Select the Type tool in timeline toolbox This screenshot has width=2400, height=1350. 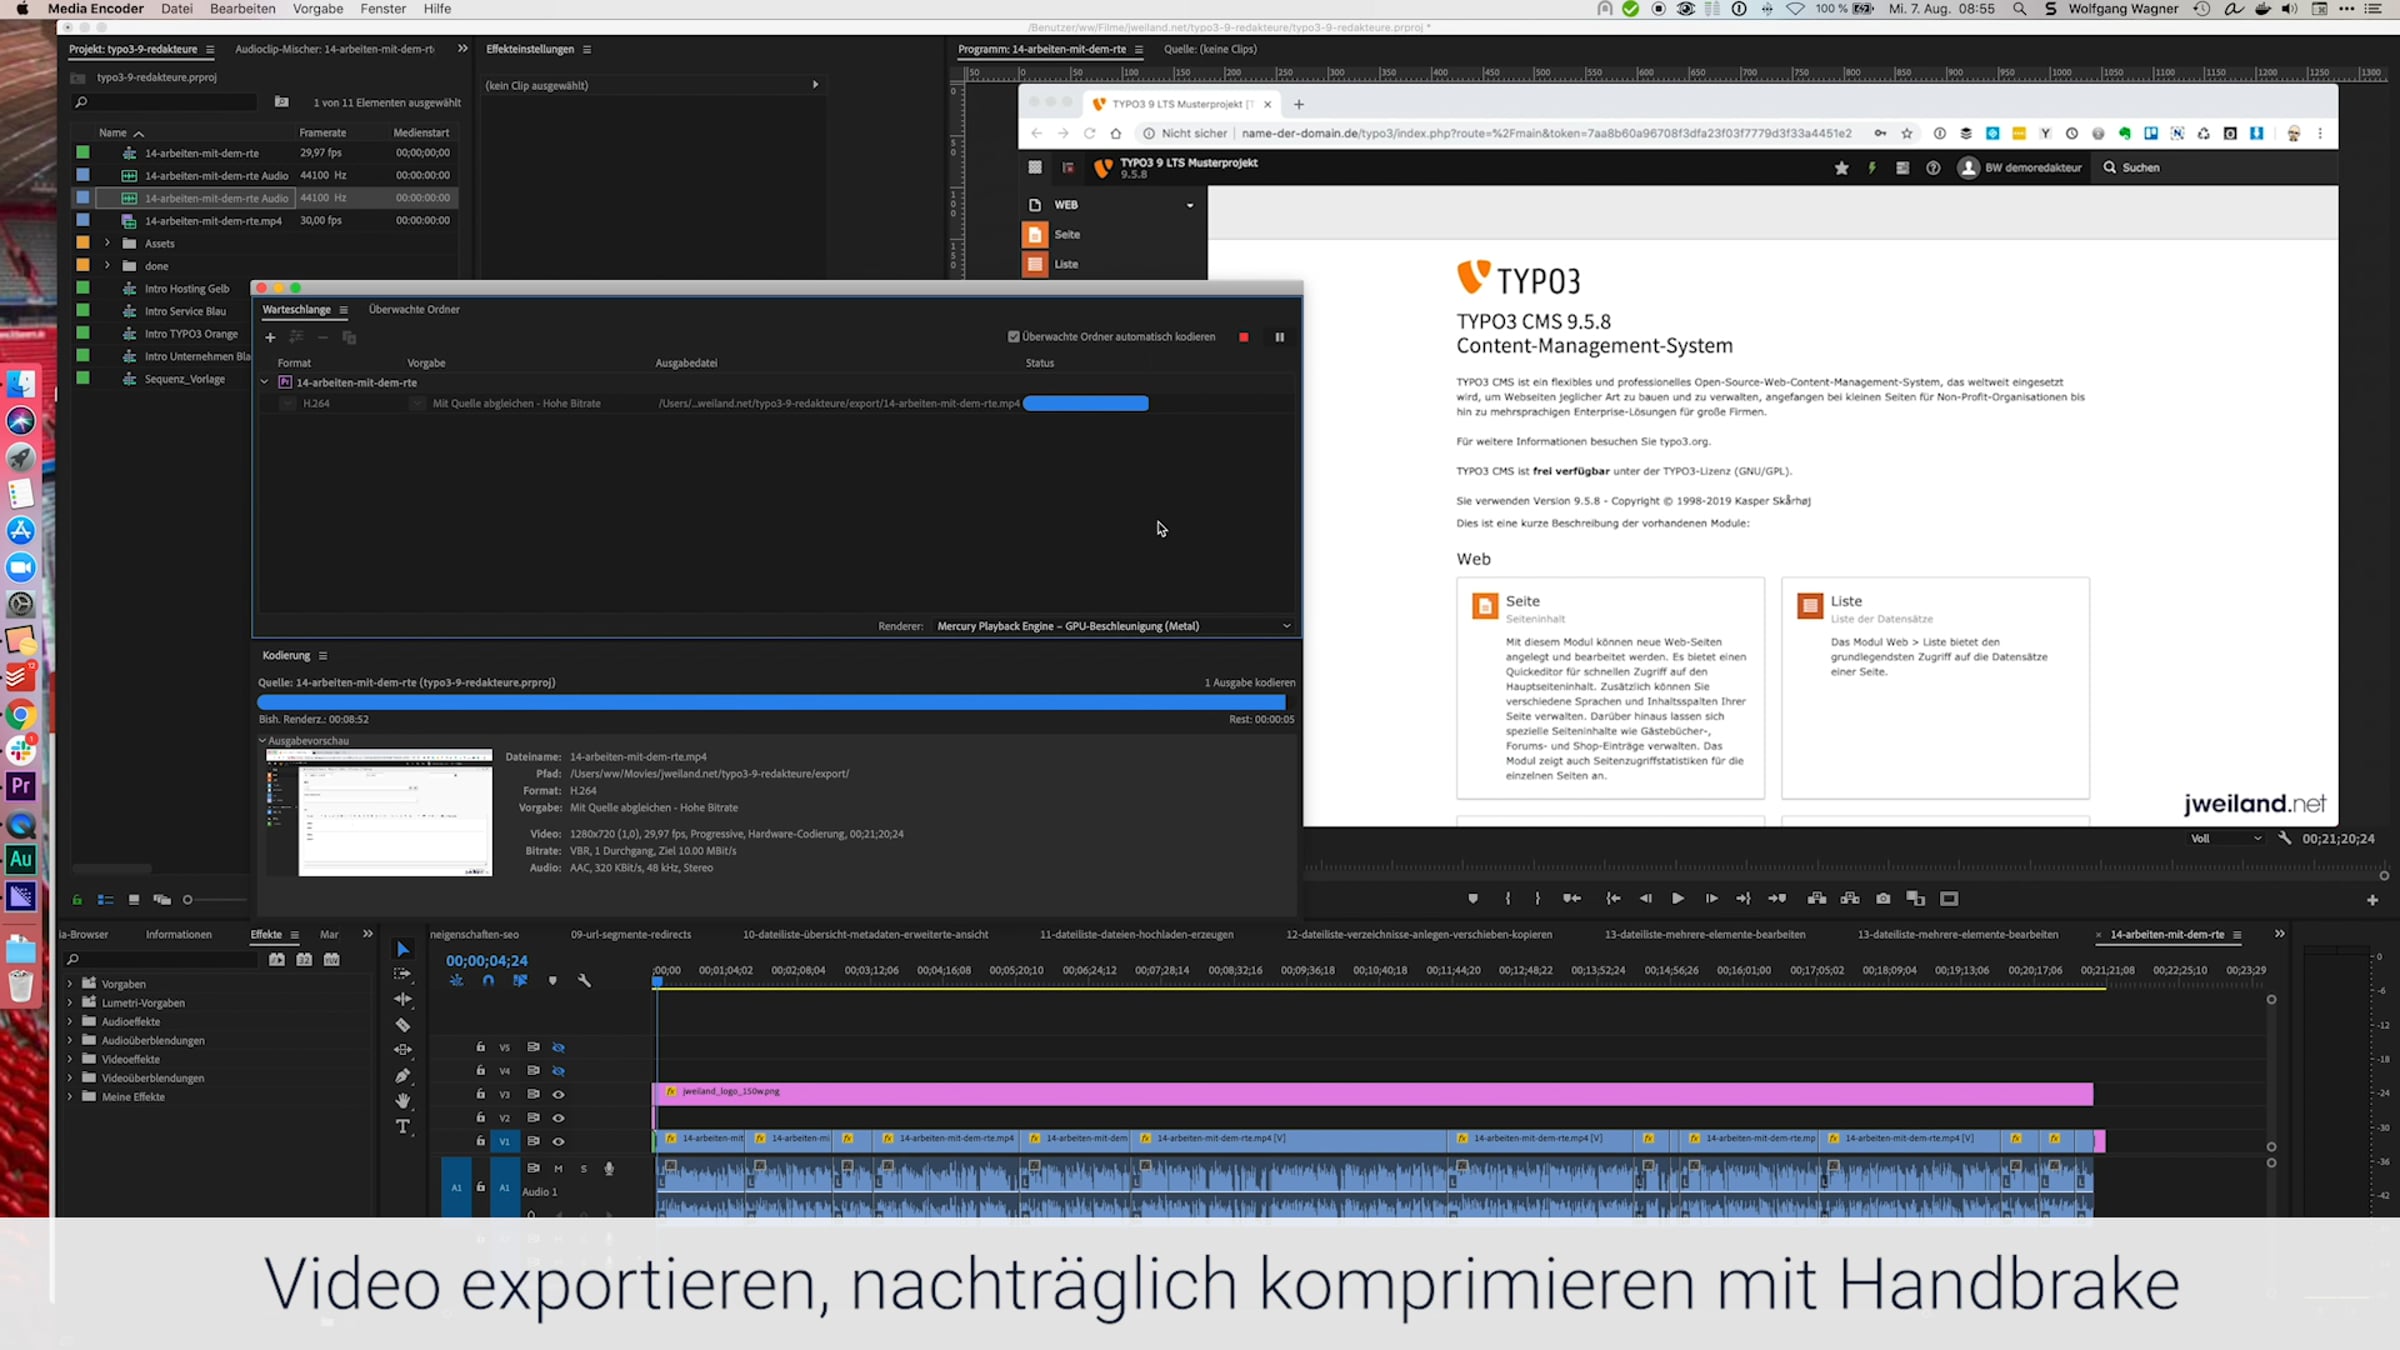pyautogui.click(x=403, y=1127)
